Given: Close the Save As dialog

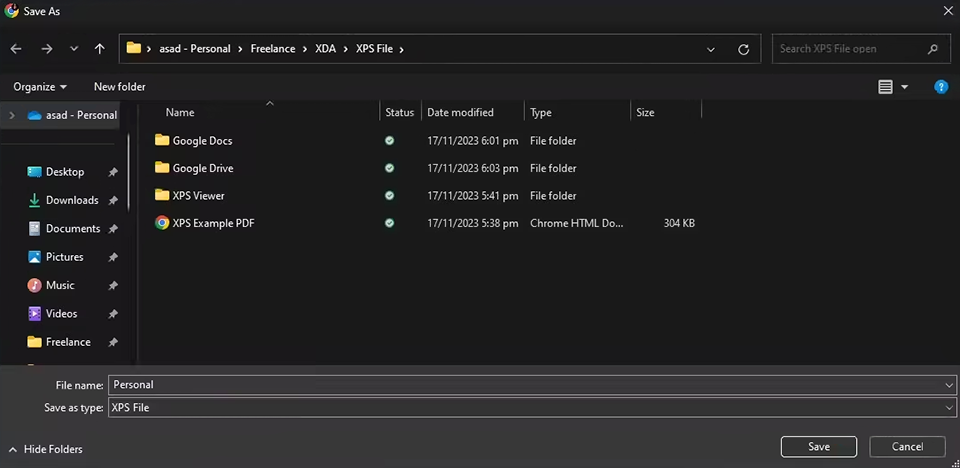Looking at the screenshot, I should click(948, 10).
